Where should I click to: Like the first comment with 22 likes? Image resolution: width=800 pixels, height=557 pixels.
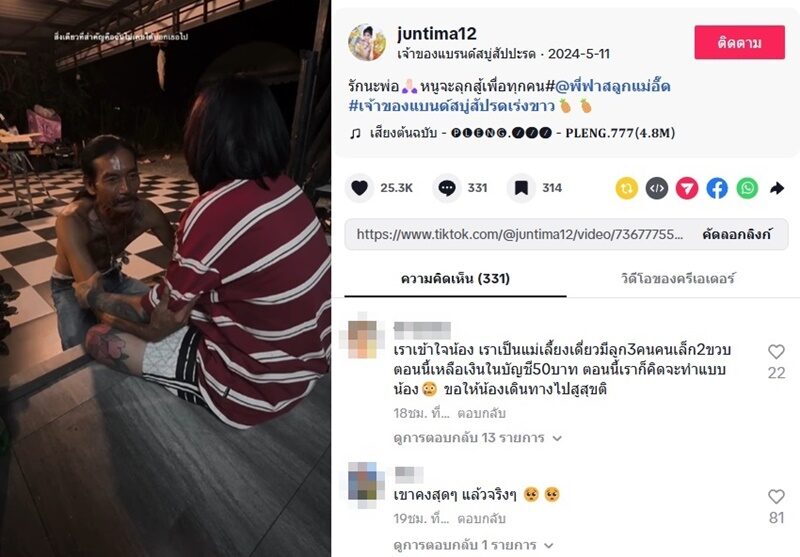[x=776, y=351]
